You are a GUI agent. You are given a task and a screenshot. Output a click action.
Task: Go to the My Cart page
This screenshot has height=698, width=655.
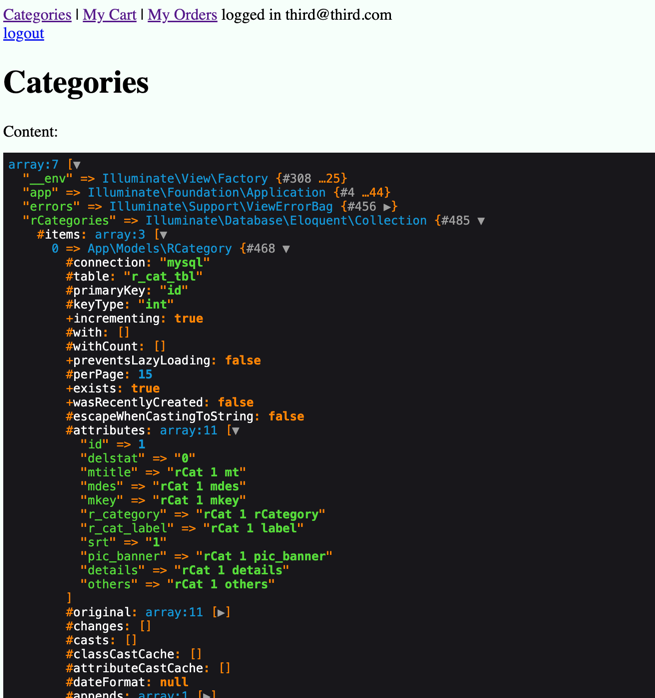[109, 15]
